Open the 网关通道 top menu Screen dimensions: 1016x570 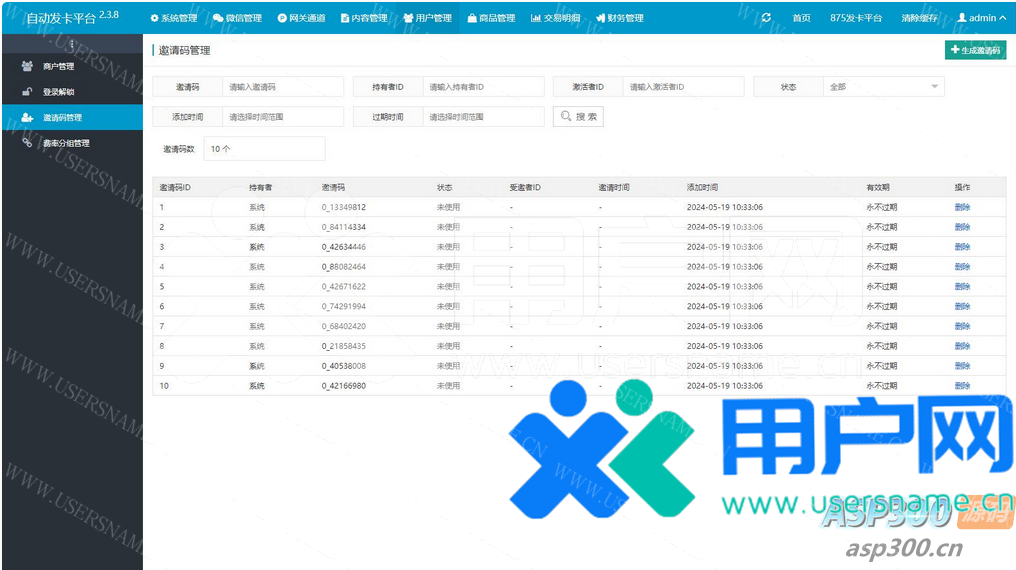(301, 18)
